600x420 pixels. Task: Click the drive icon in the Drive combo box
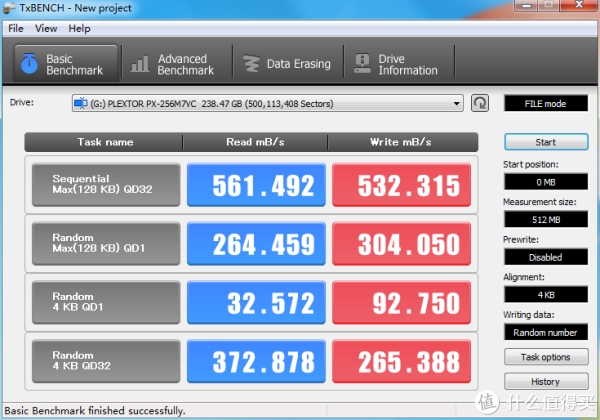(x=81, y=103)
